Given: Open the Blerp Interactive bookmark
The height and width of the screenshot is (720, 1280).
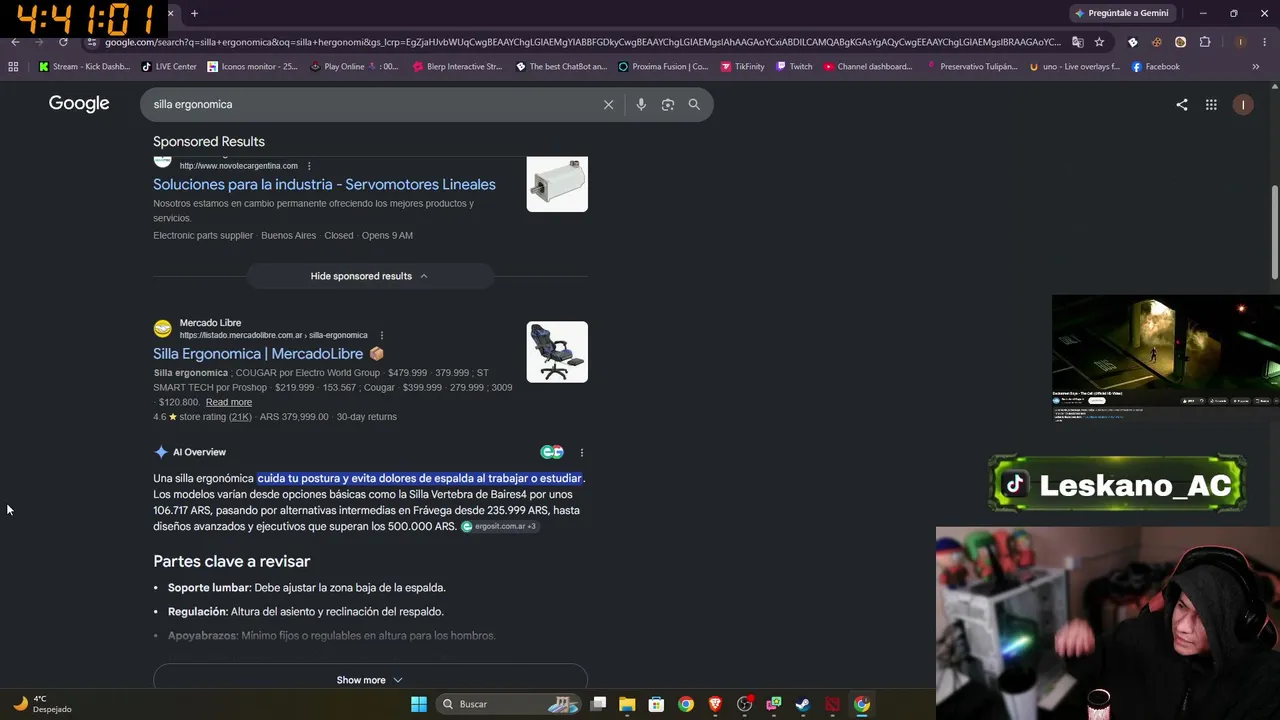Looking at the screenshot, I should pyautogui.click(x=457, y=67).
